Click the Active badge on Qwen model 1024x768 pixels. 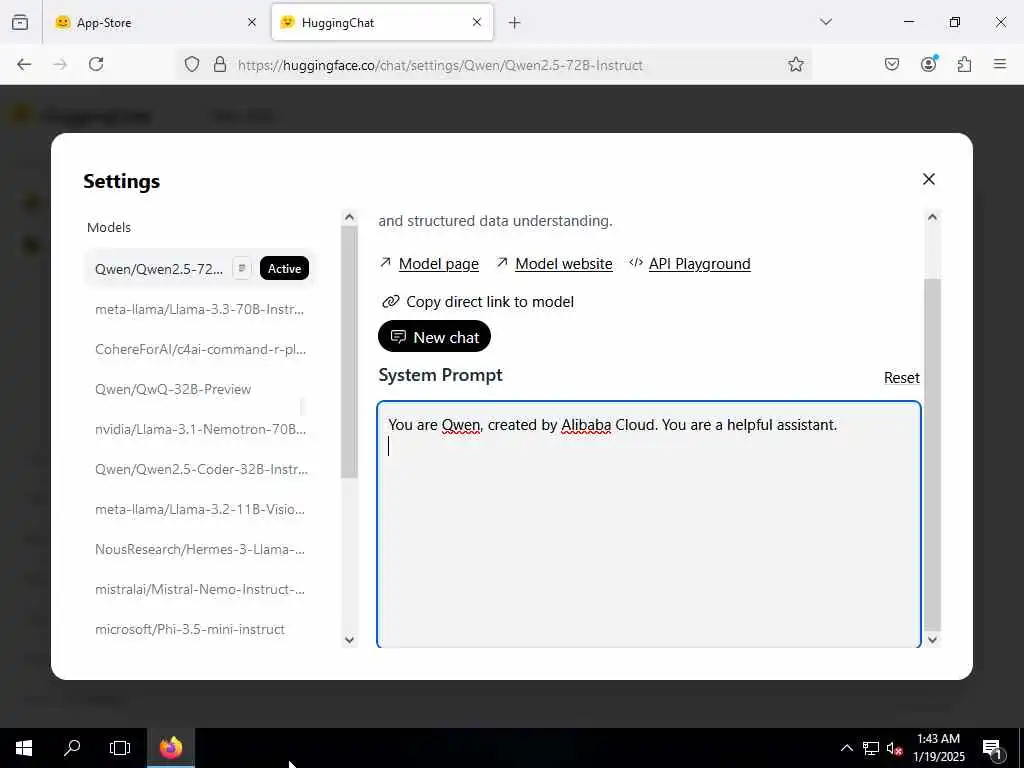284,268
